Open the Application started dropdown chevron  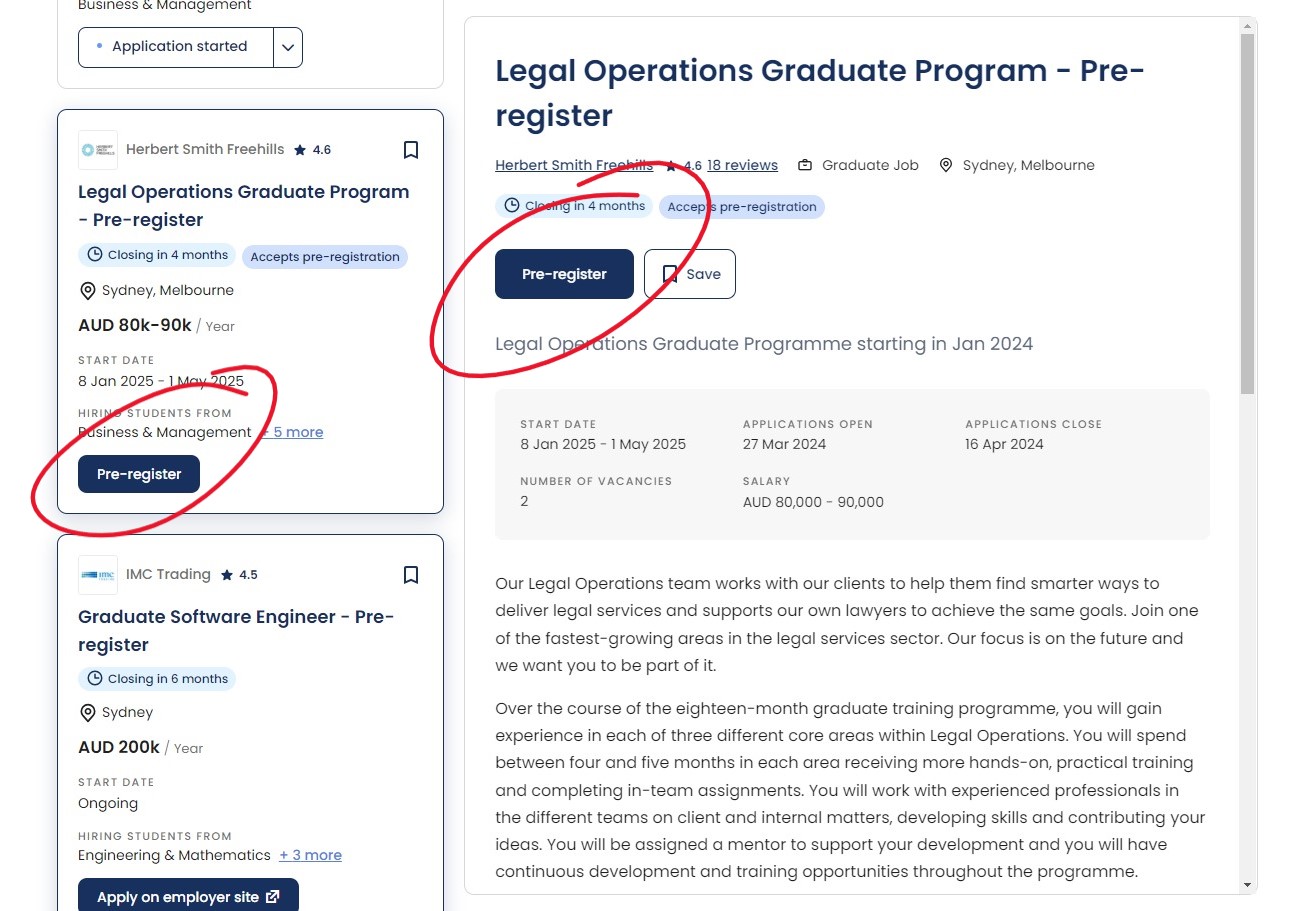[288, 46]
